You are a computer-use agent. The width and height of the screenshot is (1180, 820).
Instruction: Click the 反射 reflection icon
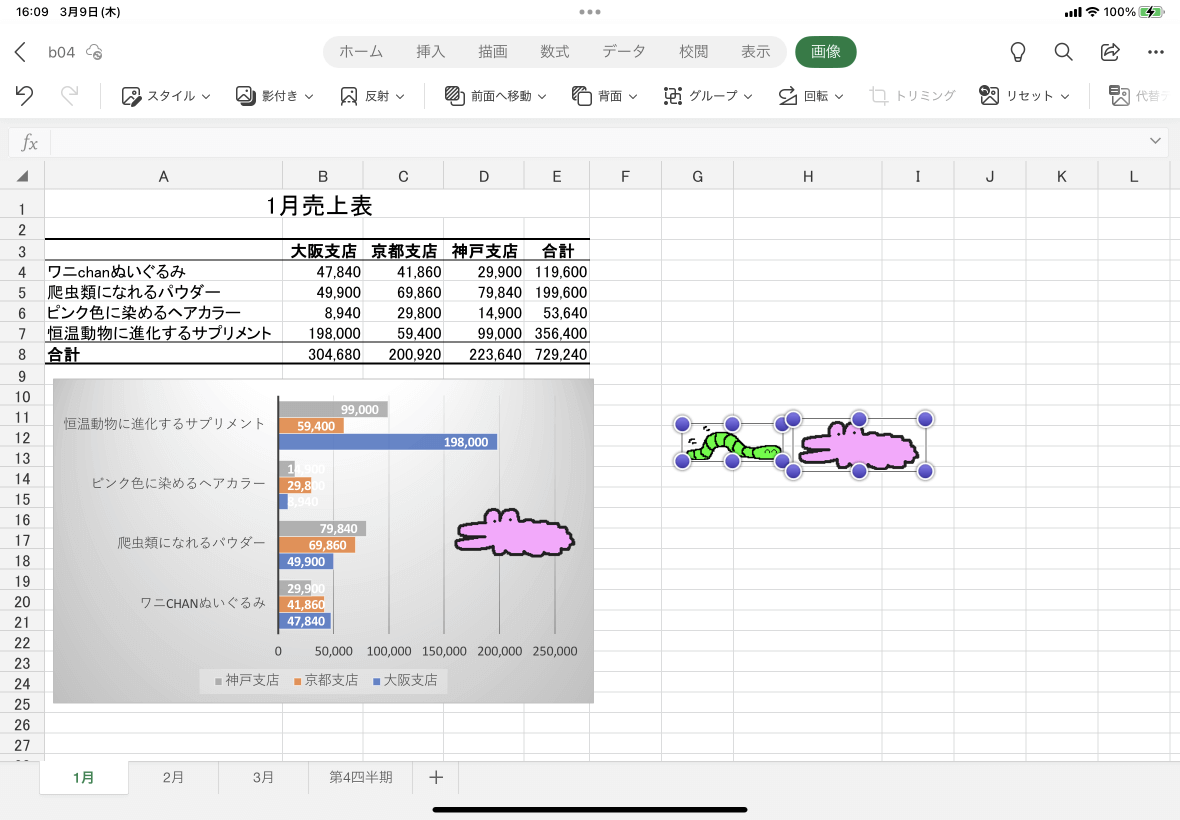pos(348,96)
